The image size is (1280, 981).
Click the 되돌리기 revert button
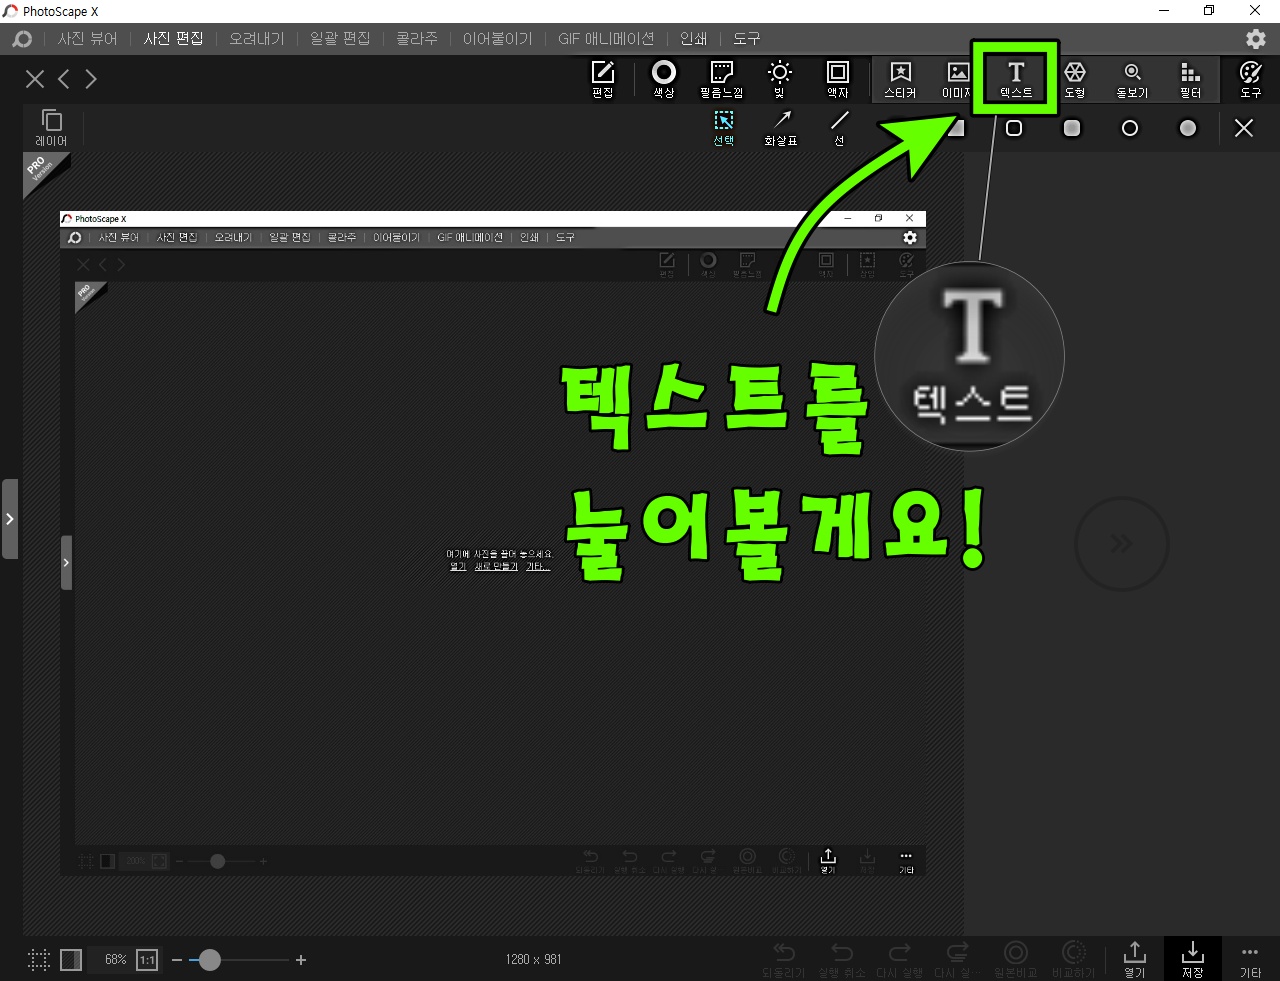[x=784, y=960]
